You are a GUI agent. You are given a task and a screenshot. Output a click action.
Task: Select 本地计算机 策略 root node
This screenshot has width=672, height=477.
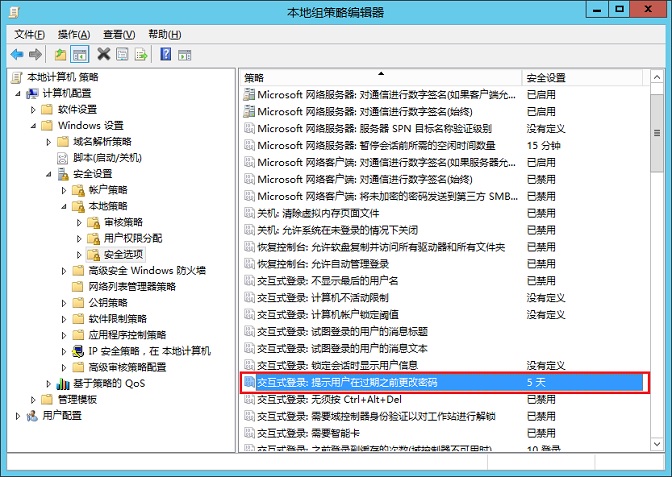[x=63, y=77]
